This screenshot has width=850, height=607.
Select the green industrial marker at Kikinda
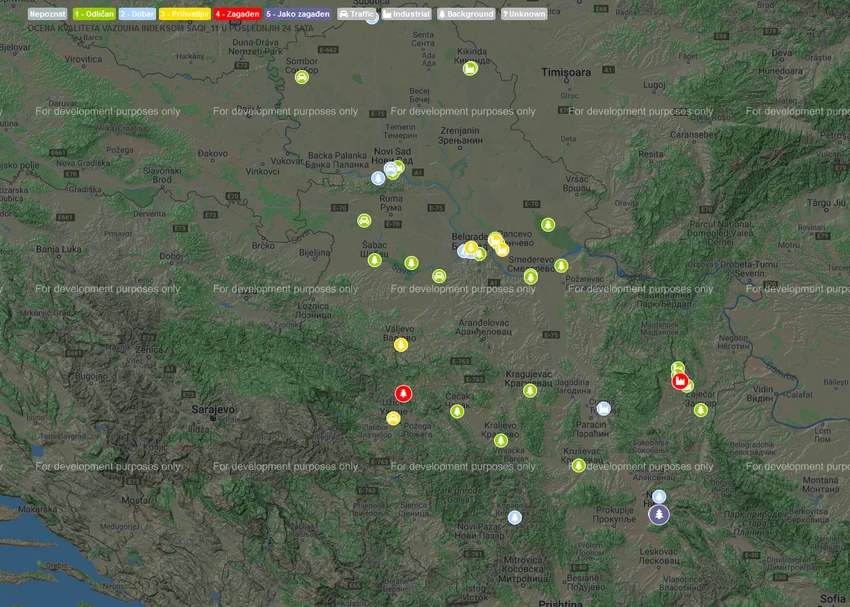[x=470, y=69]
